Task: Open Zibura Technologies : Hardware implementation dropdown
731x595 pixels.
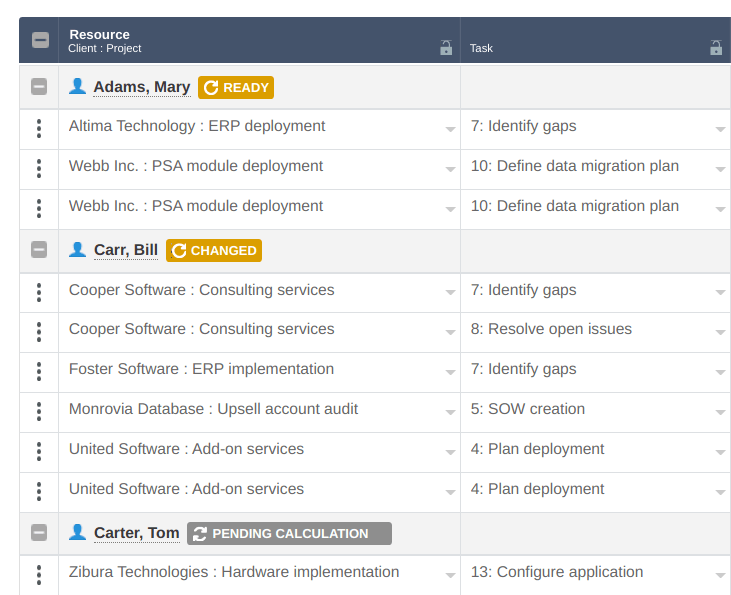Action: (450, 576)
